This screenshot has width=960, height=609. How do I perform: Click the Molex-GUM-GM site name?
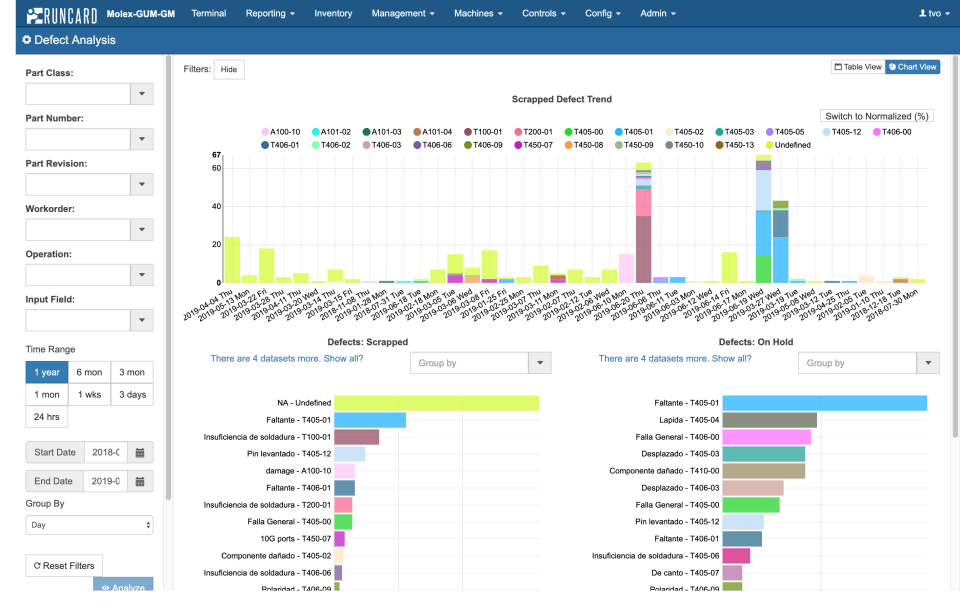[141, 13]
